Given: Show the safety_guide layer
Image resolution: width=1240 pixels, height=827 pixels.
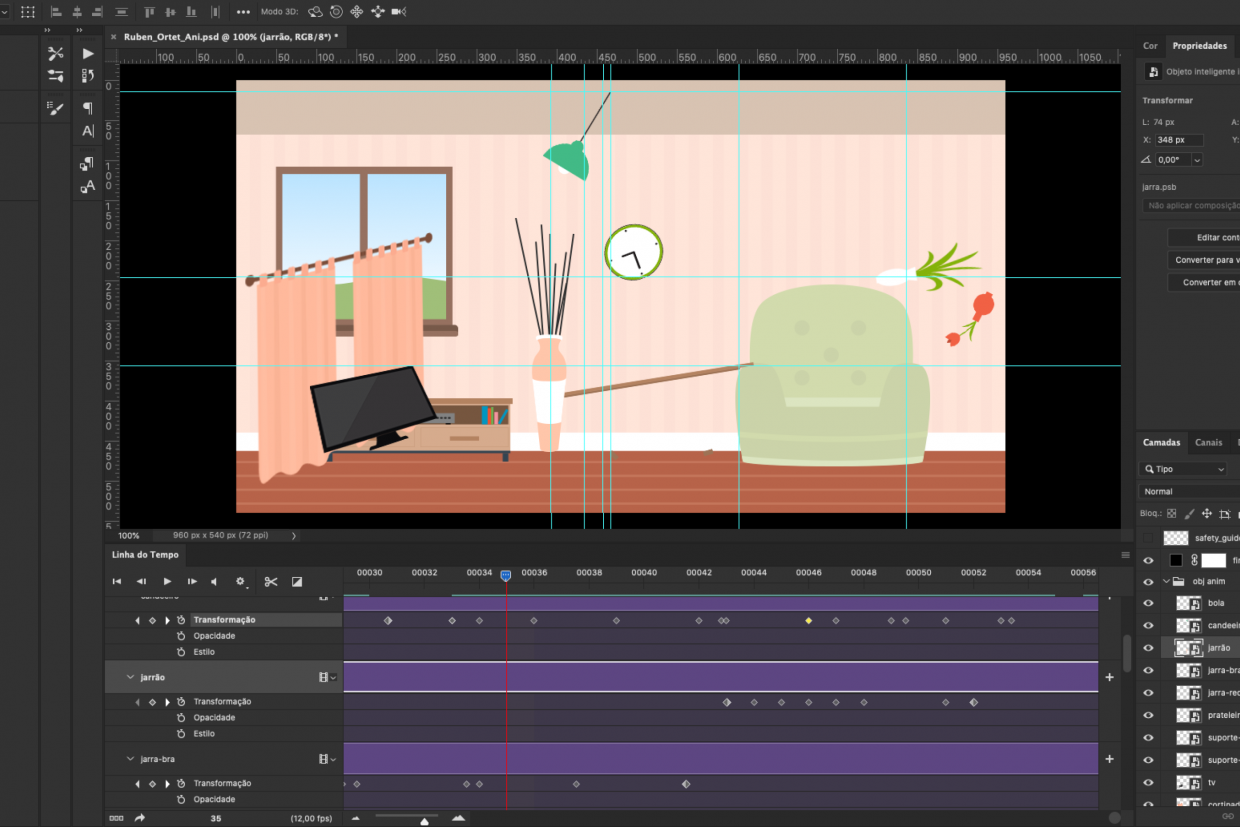Looking at the screenshot, I should point(1148,538).
